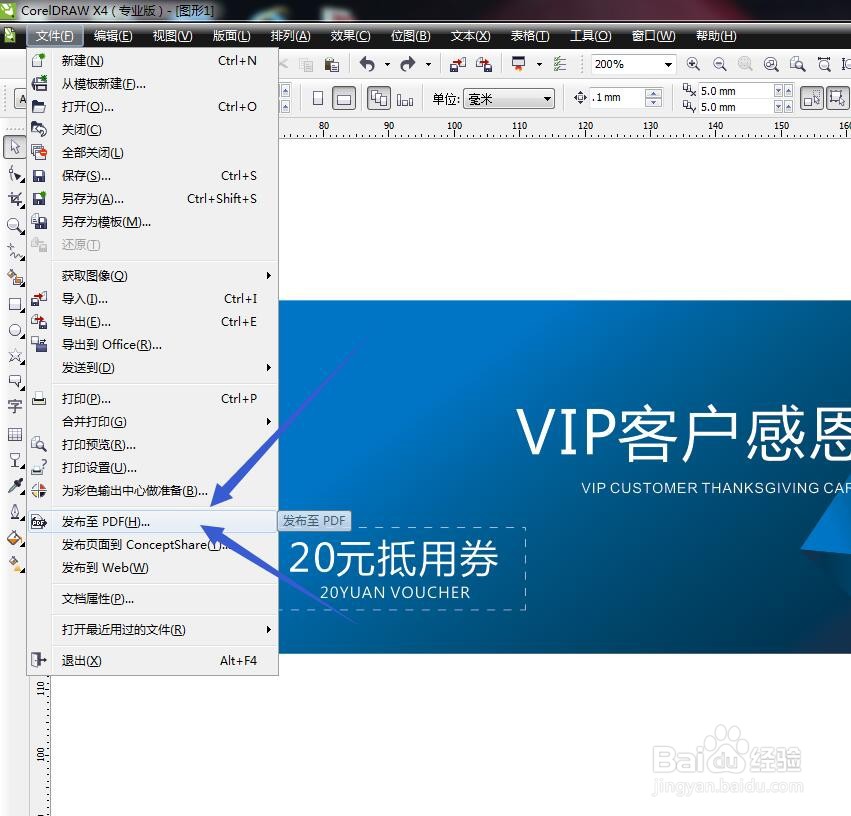Select the Fill bucket tool

pos(15,538)
